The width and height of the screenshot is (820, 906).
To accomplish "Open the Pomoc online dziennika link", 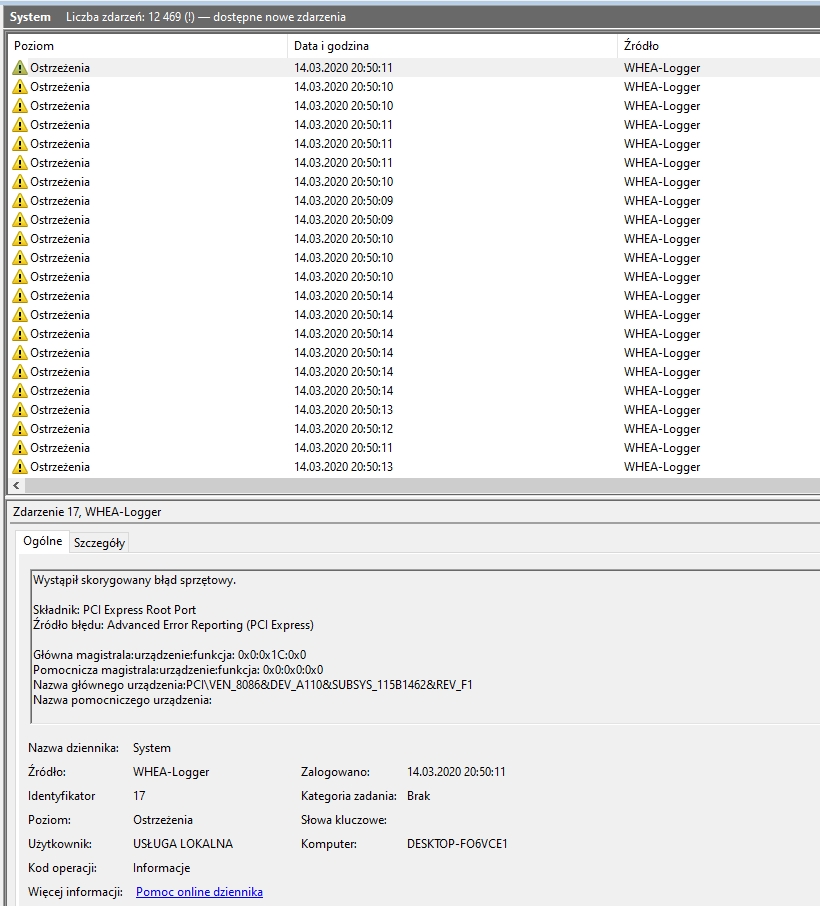I will tap(198, 891).
